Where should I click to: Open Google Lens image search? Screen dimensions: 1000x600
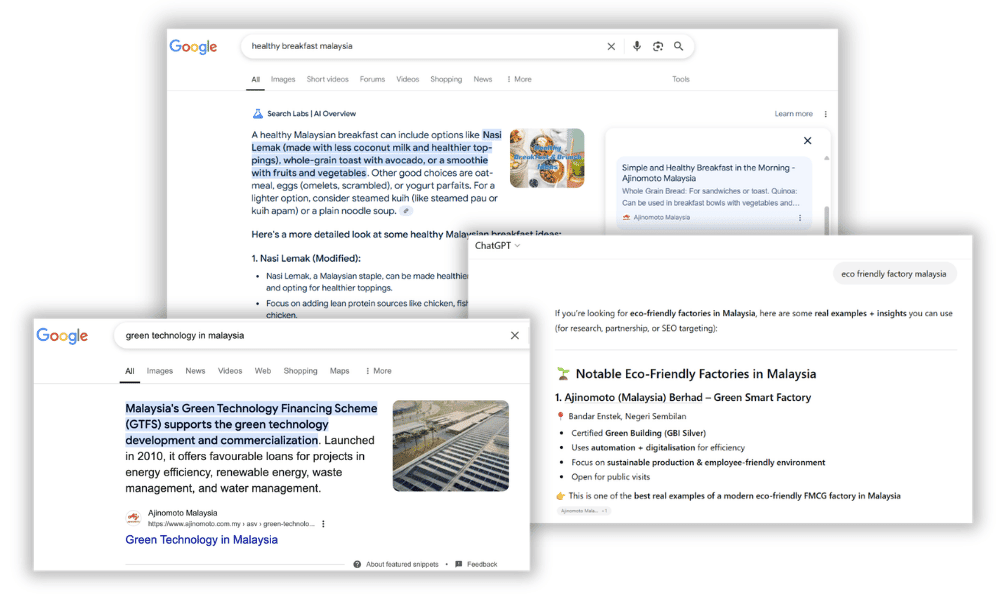coord(658,46)
